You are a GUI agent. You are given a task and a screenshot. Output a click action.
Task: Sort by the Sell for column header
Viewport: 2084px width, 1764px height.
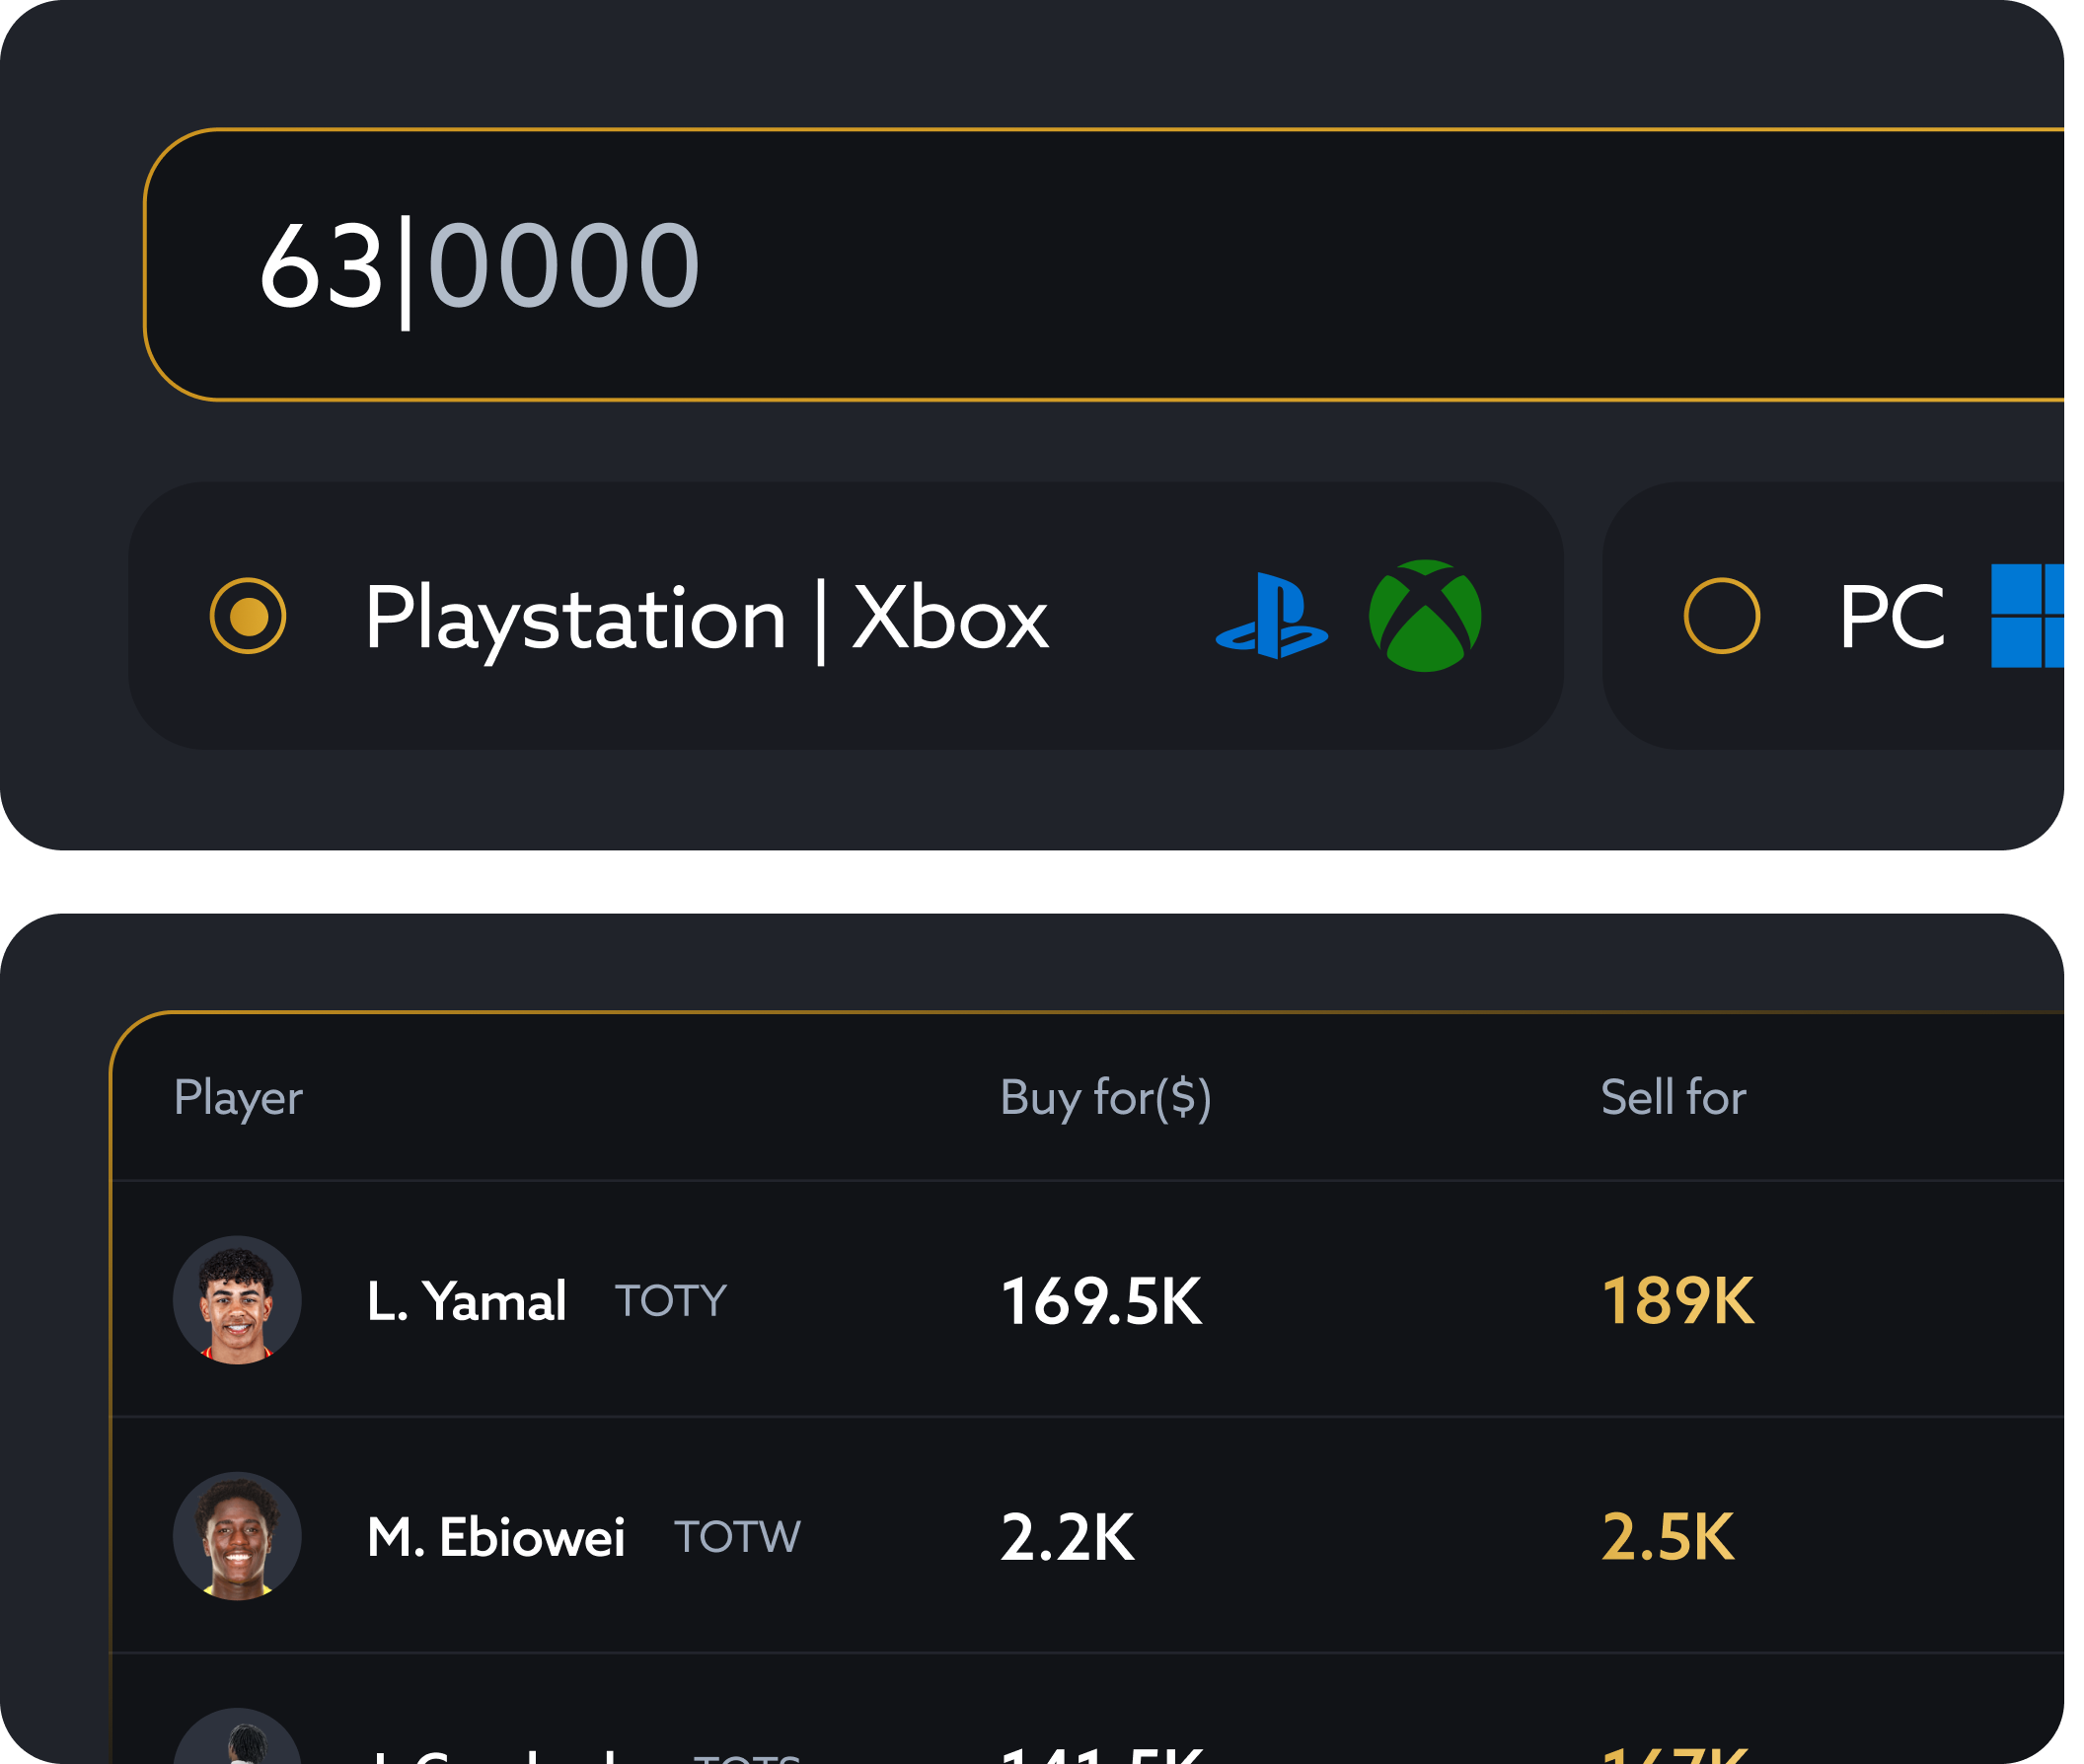point(1673,1098)
